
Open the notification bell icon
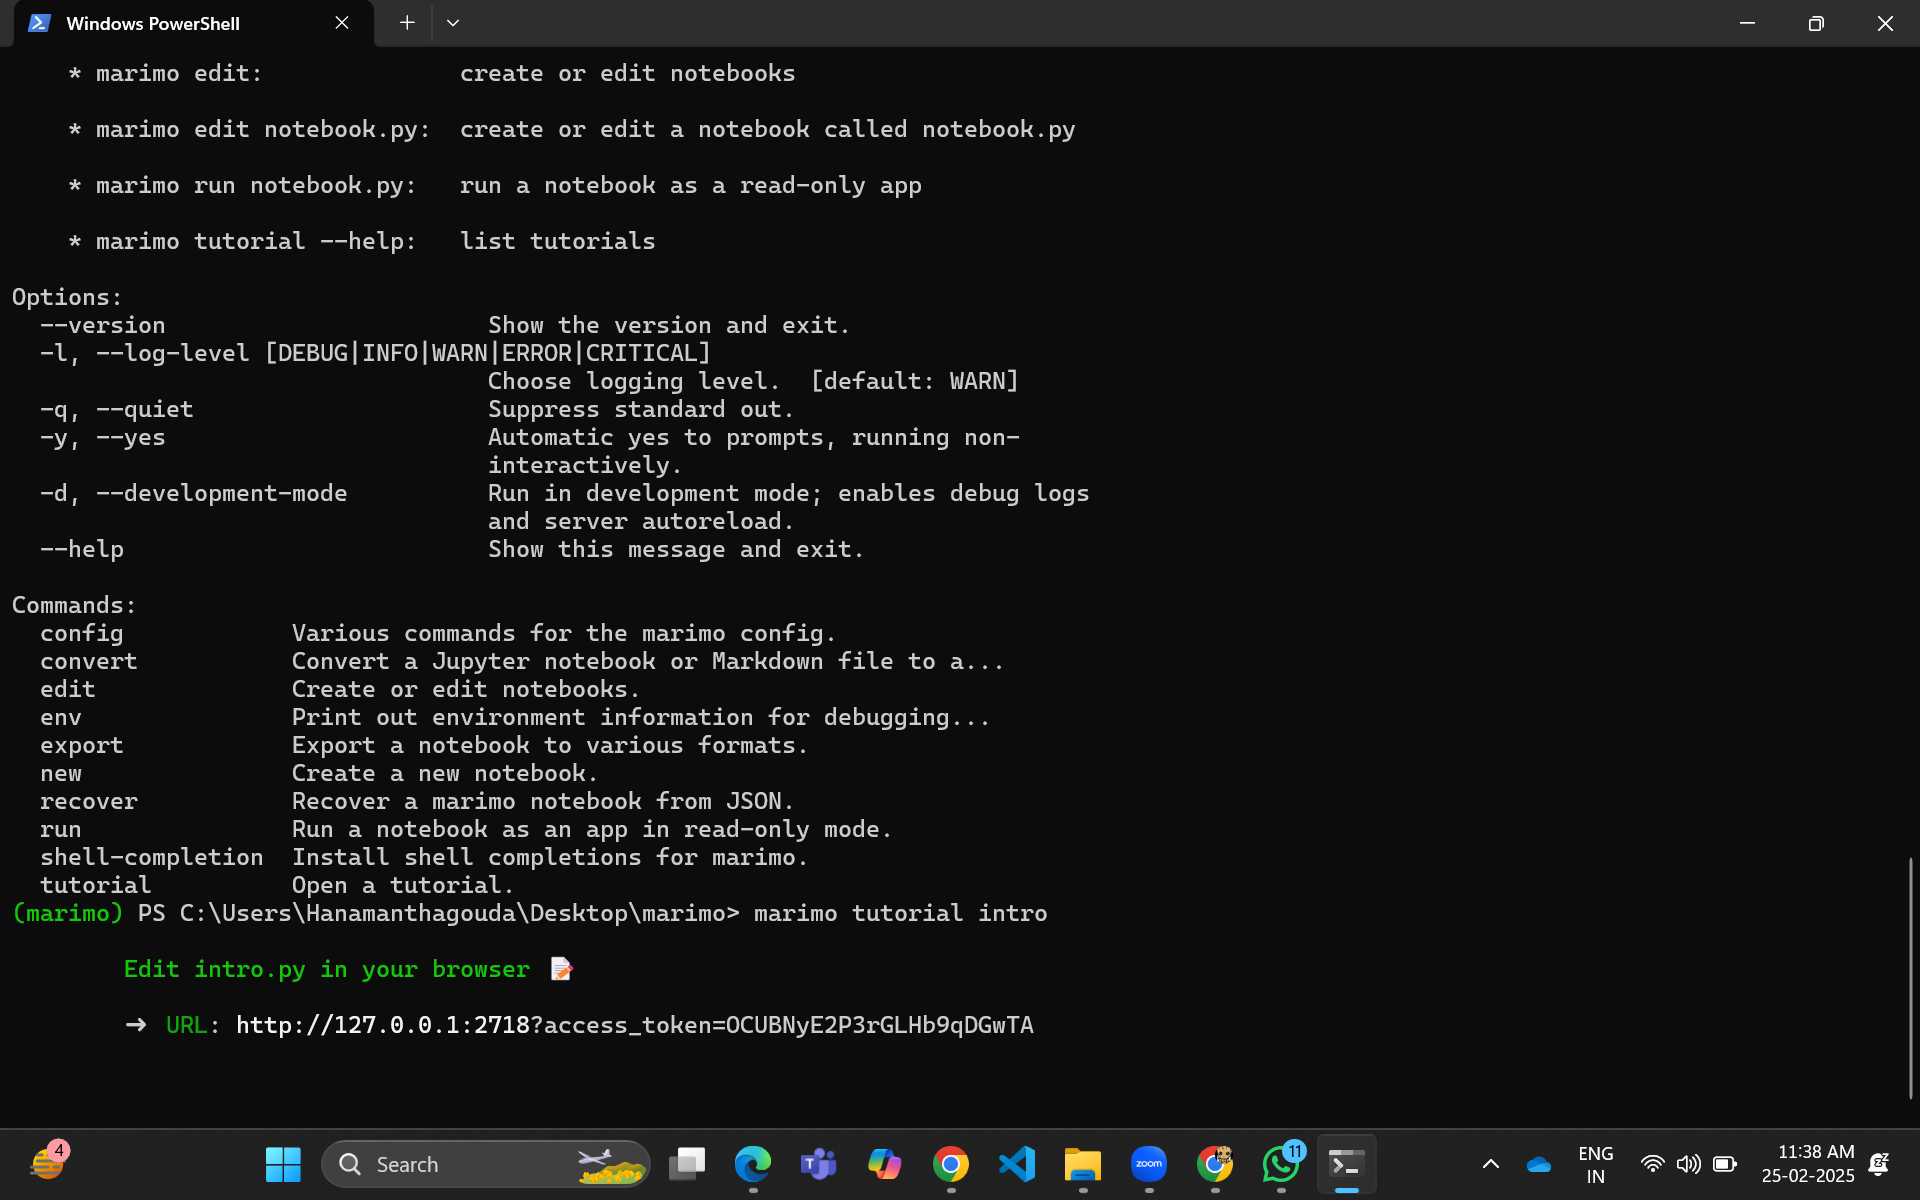(x=1879, y=1164)
